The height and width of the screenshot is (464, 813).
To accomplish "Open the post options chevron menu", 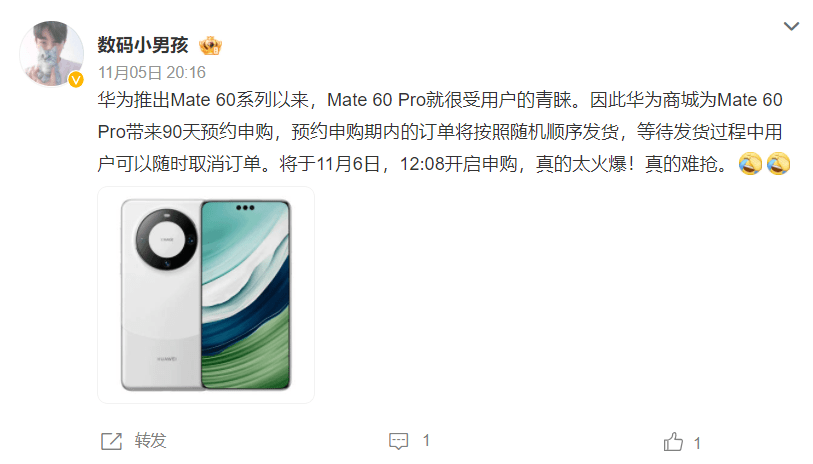I will [x=791, y=26].
